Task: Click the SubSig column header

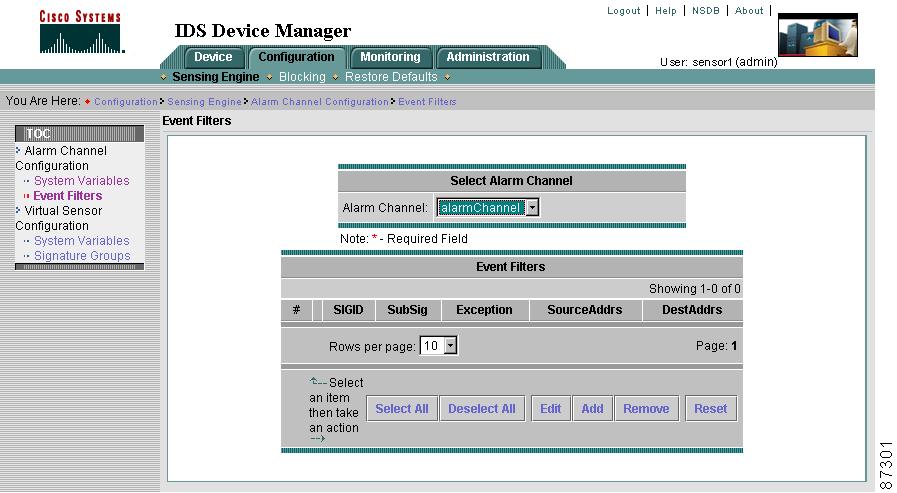Action: (x=407, y=310)
